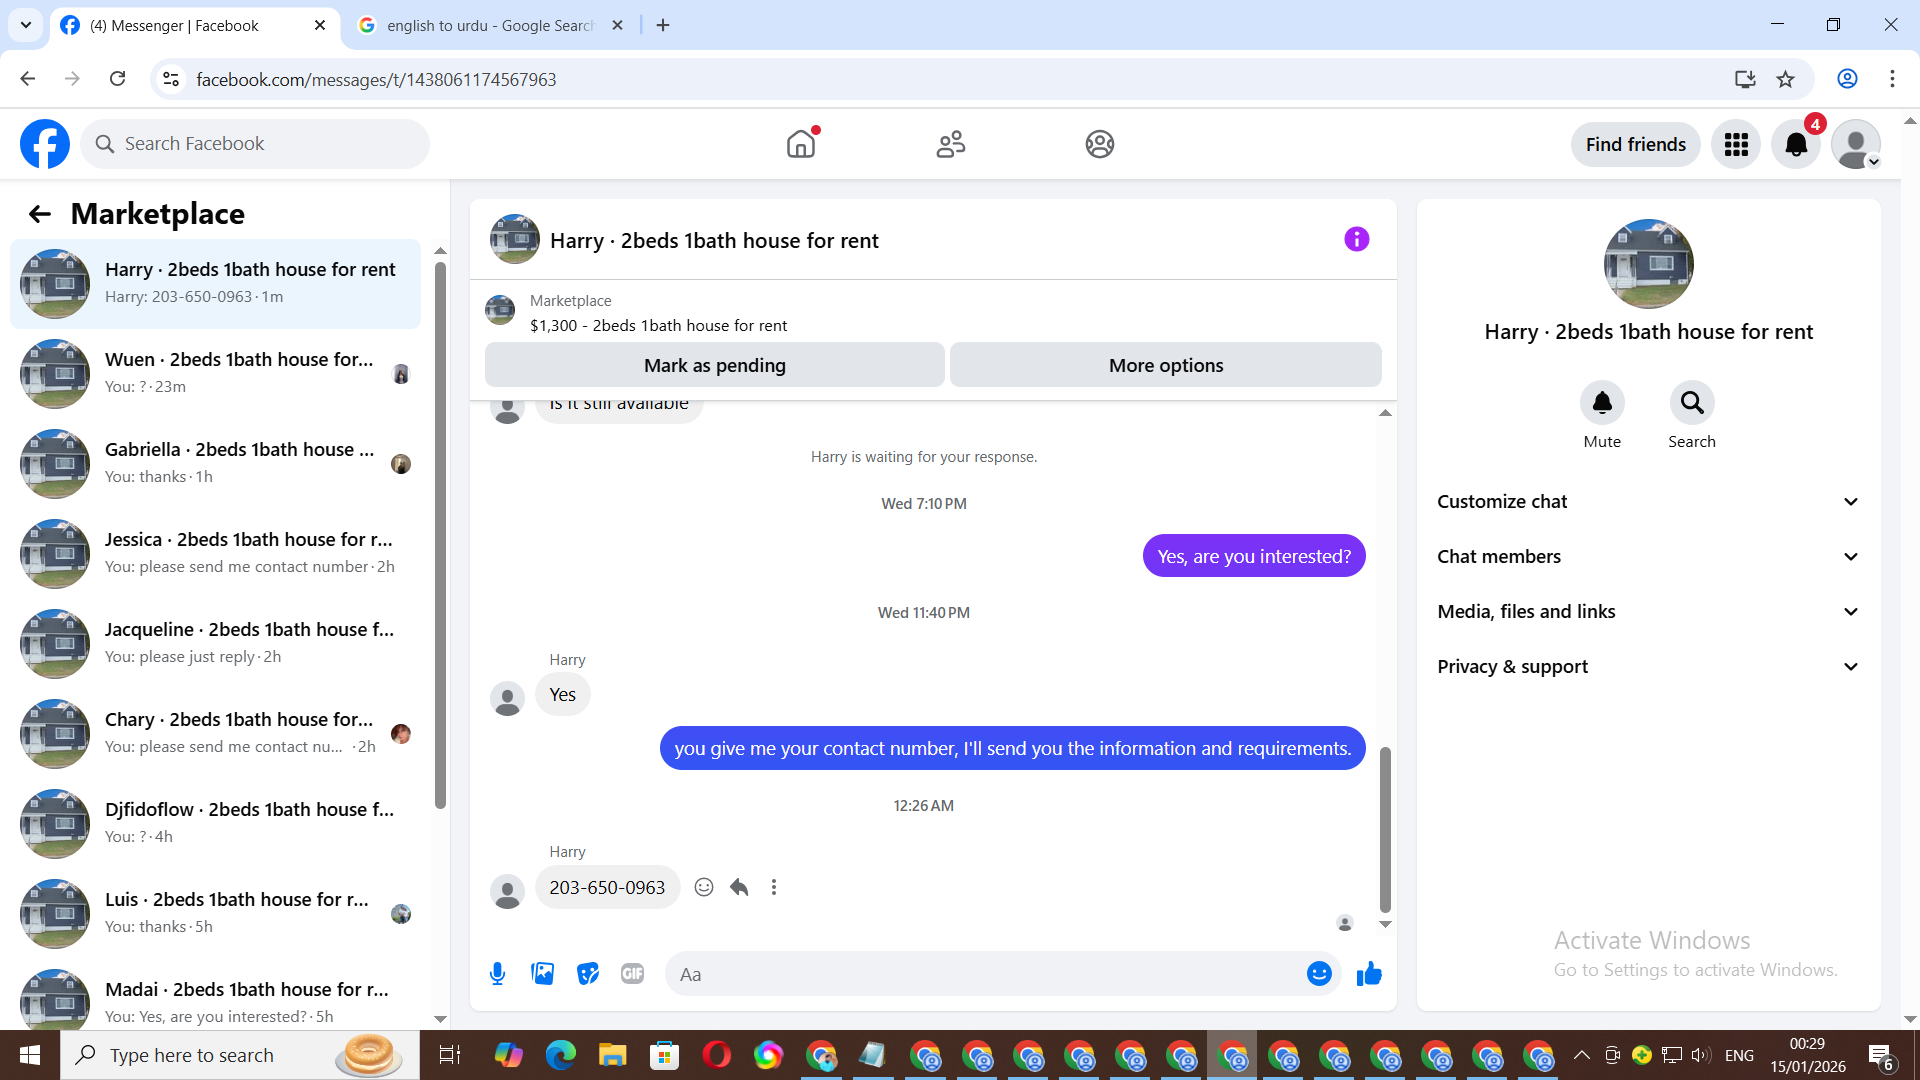This screenshot has width=1920, height=1080.
Task: Click the chat message scrollbar thumb
Action: coord(1385,828)
